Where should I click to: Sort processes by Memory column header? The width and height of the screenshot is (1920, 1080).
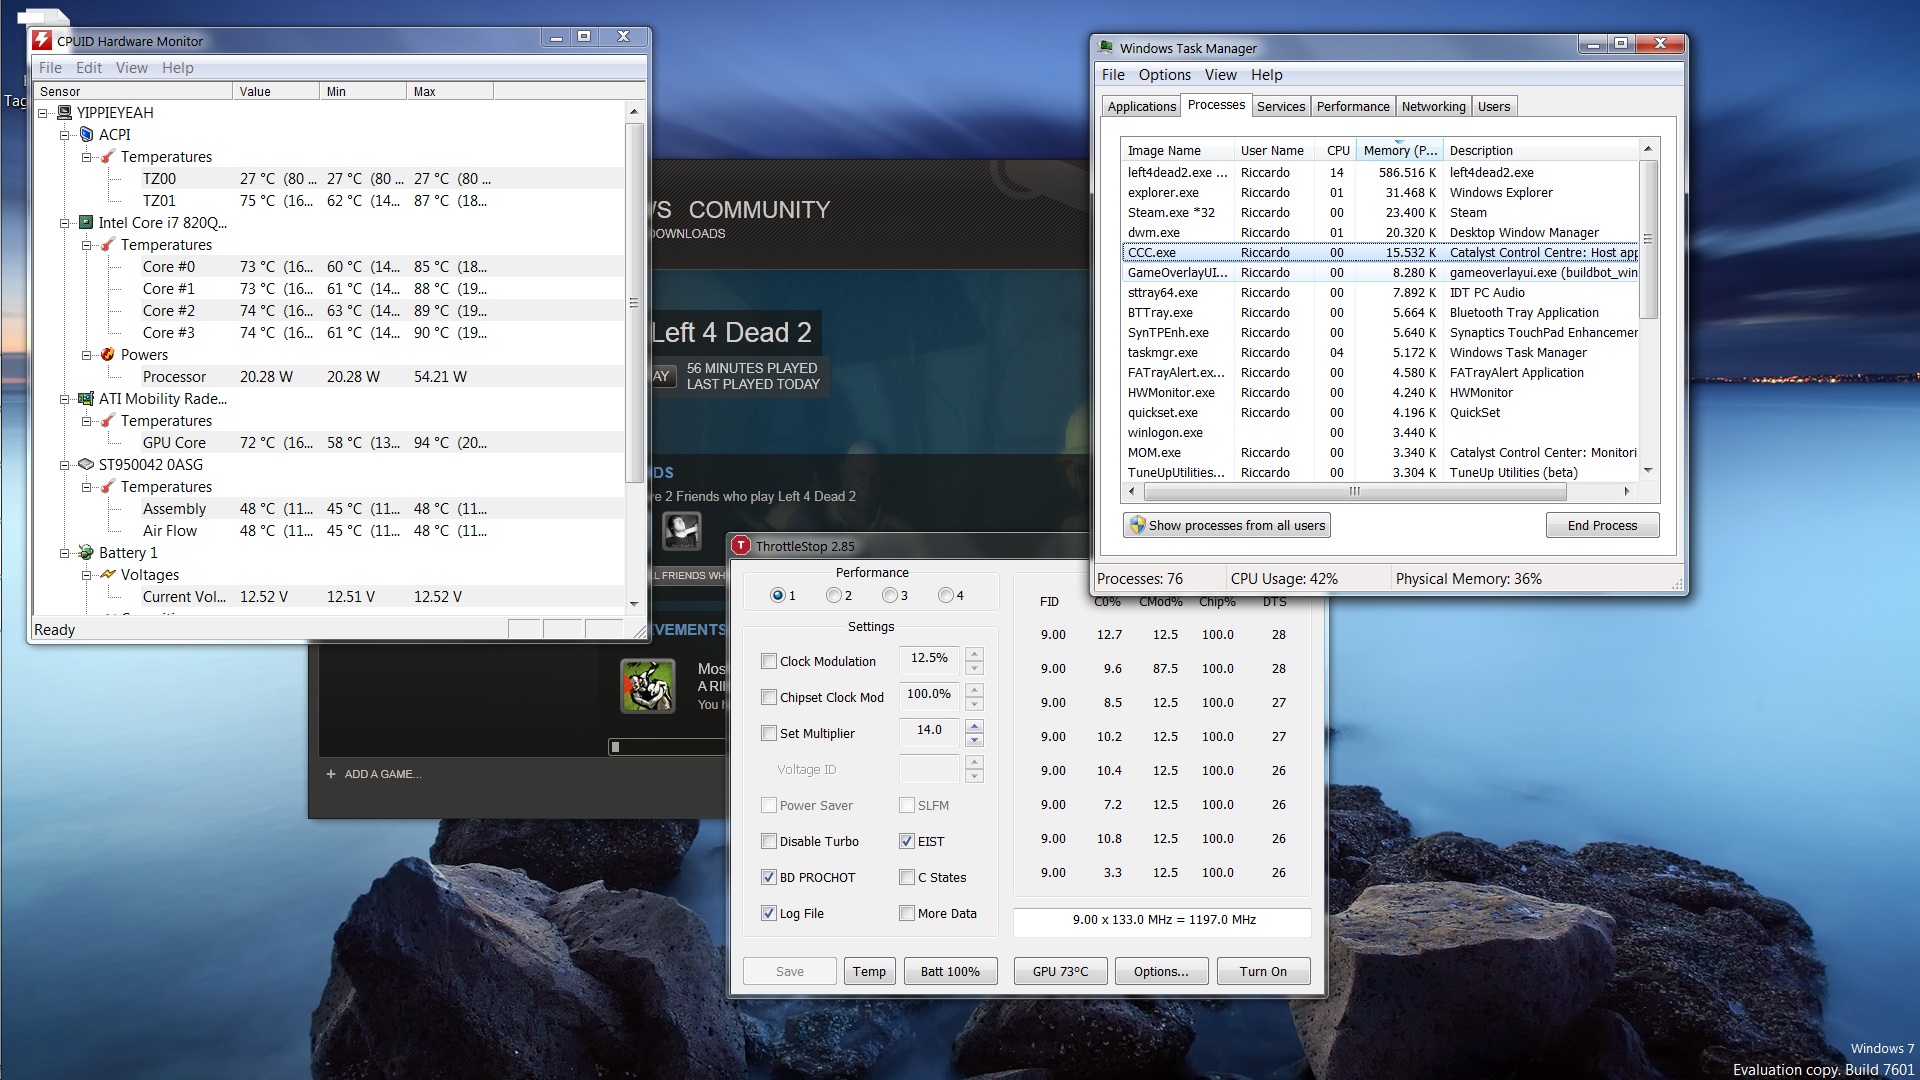tap(1399, 150)
